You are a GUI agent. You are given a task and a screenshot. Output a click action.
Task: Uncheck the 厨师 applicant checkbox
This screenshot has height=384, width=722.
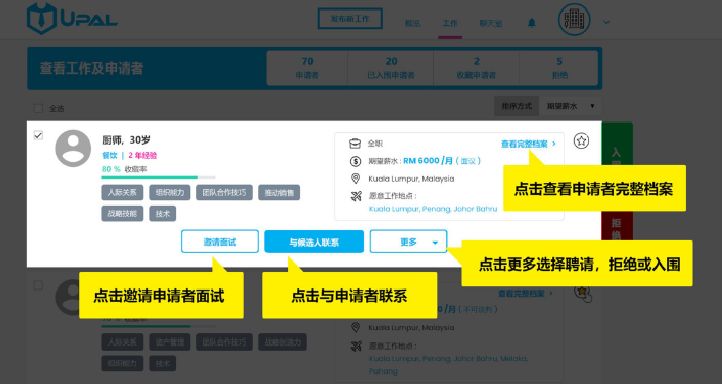coord(38,135)
